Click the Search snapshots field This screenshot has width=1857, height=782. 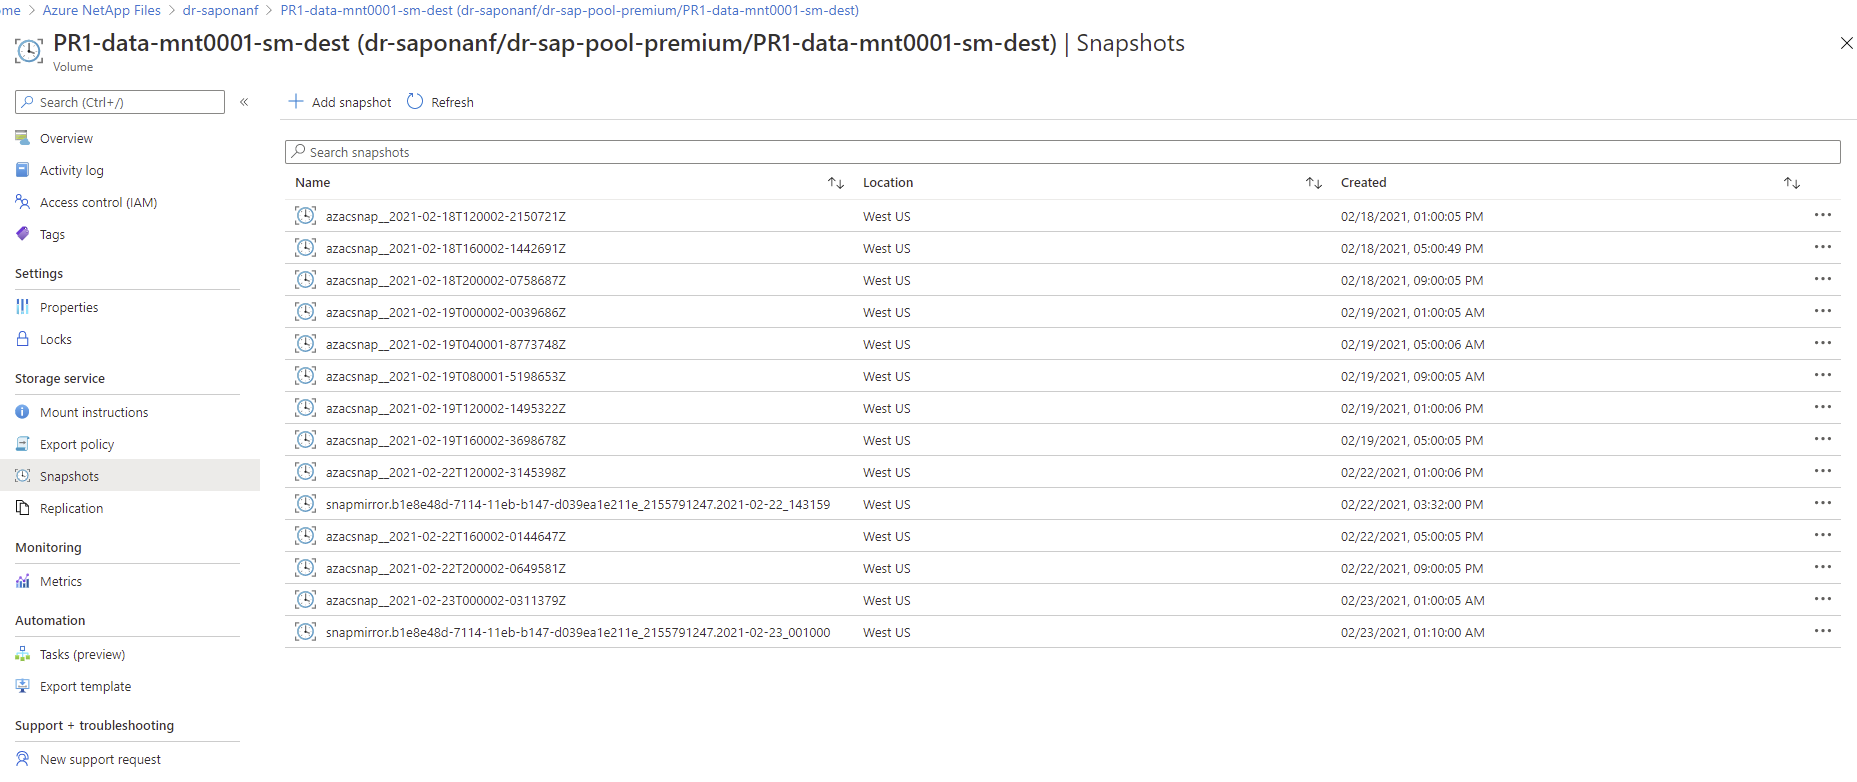(x=1062, y=152)
